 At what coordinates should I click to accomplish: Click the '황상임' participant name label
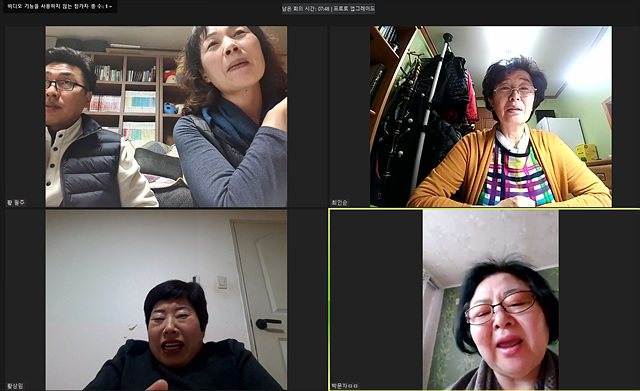point(15,386)
